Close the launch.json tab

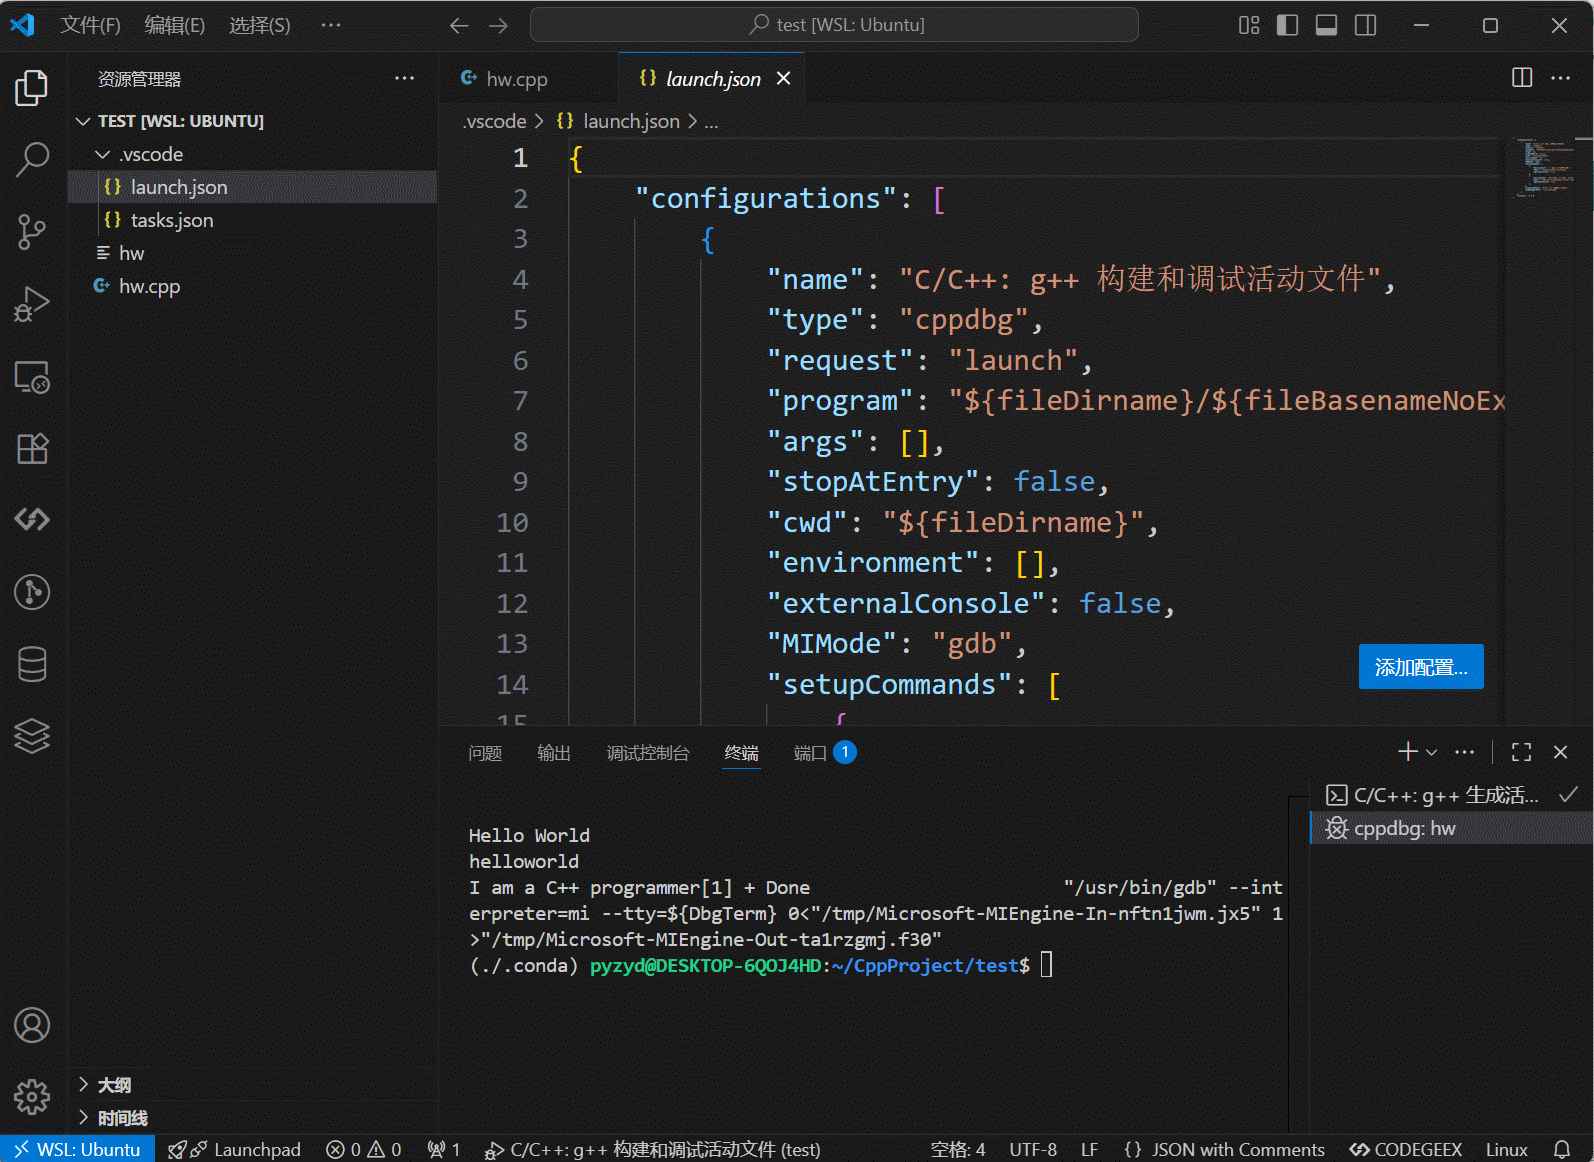784,78
